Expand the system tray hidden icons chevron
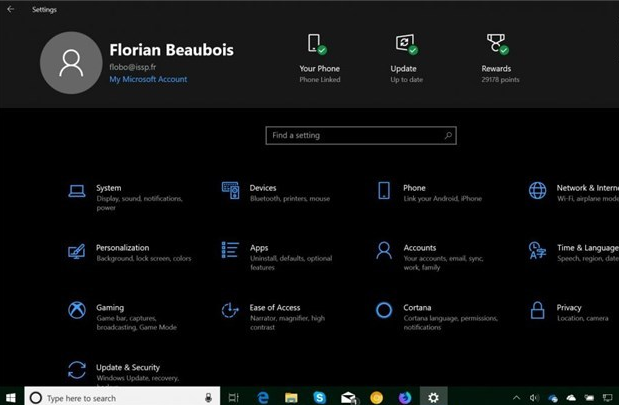619x405 pixels. pos(516,398)
